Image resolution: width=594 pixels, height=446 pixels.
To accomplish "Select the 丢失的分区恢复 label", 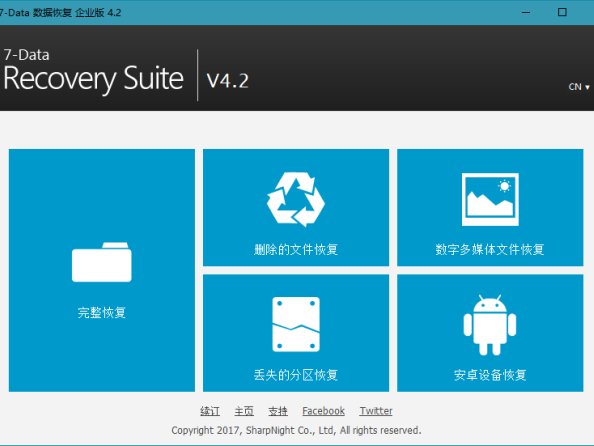I will coord(296,375).
